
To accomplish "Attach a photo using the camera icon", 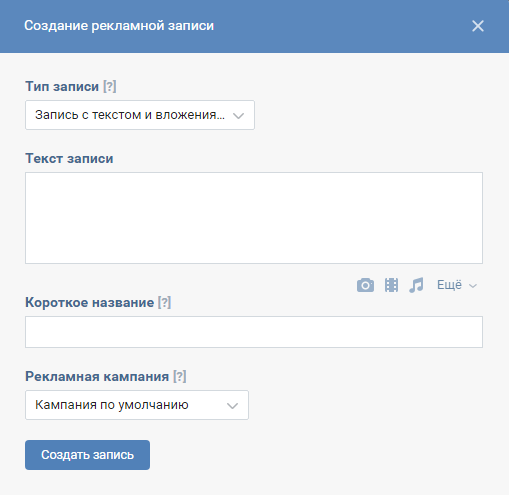I will 365,285.
